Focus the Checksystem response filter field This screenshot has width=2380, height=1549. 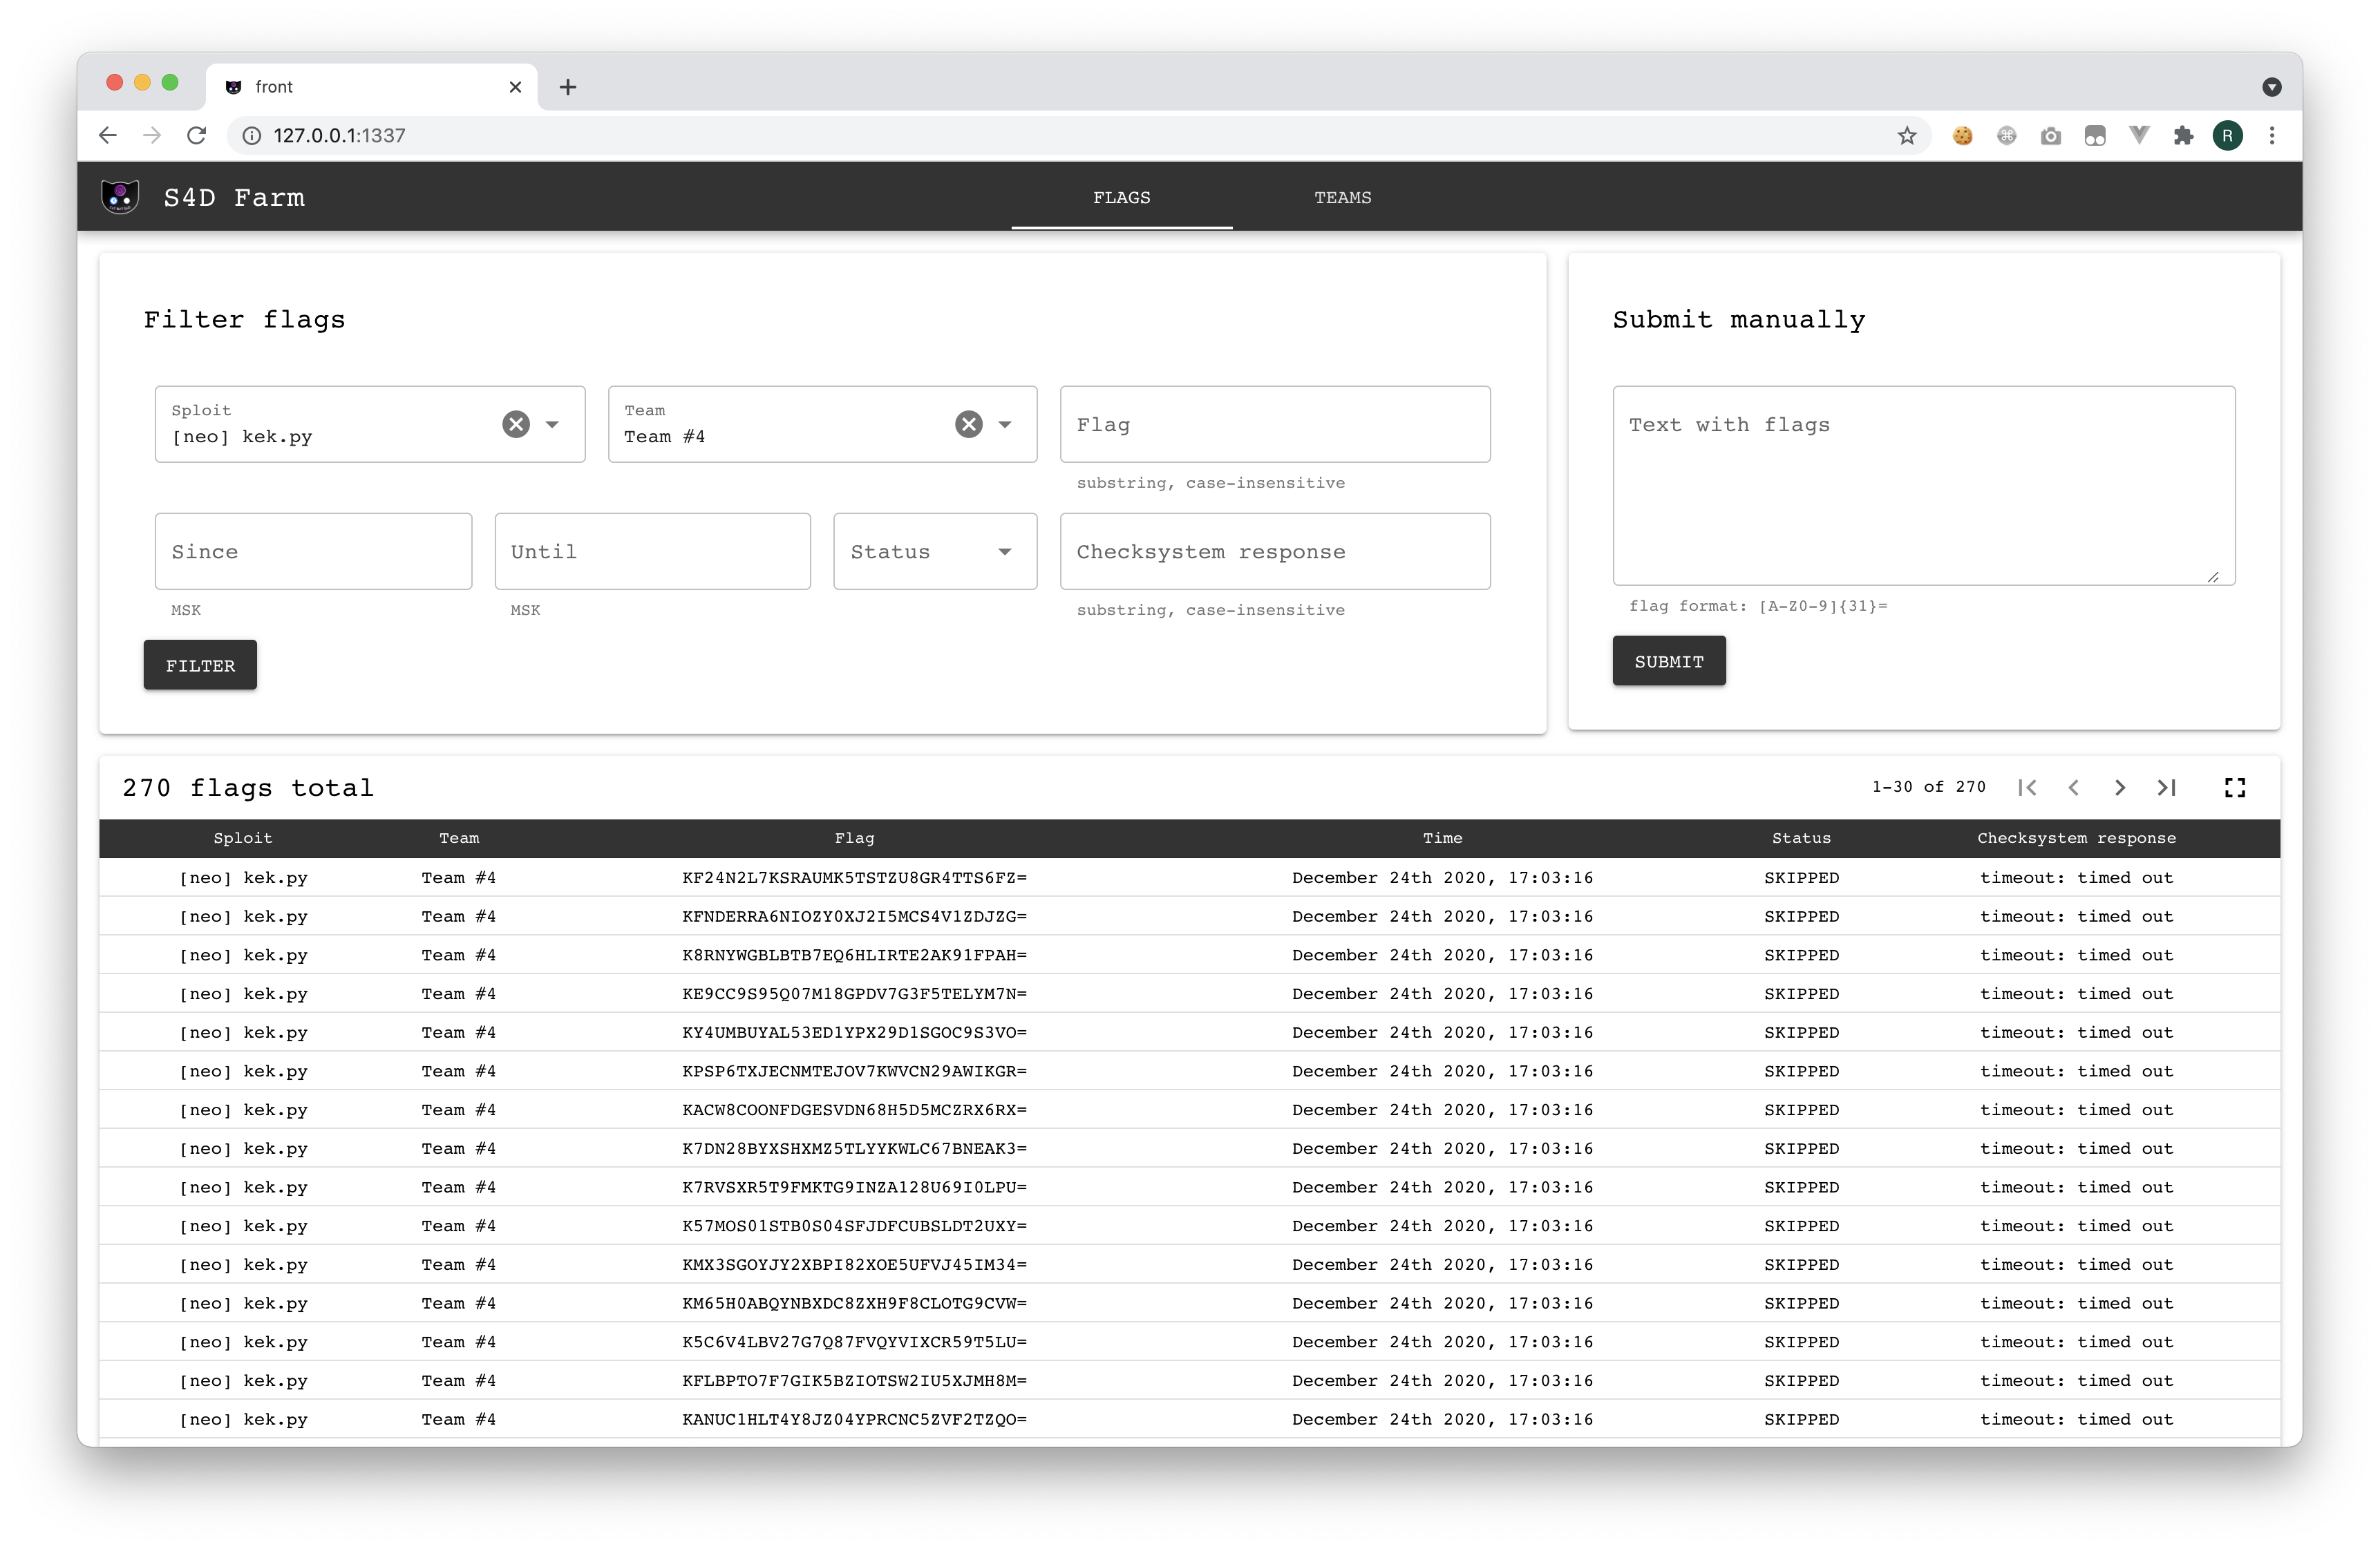1274,551
